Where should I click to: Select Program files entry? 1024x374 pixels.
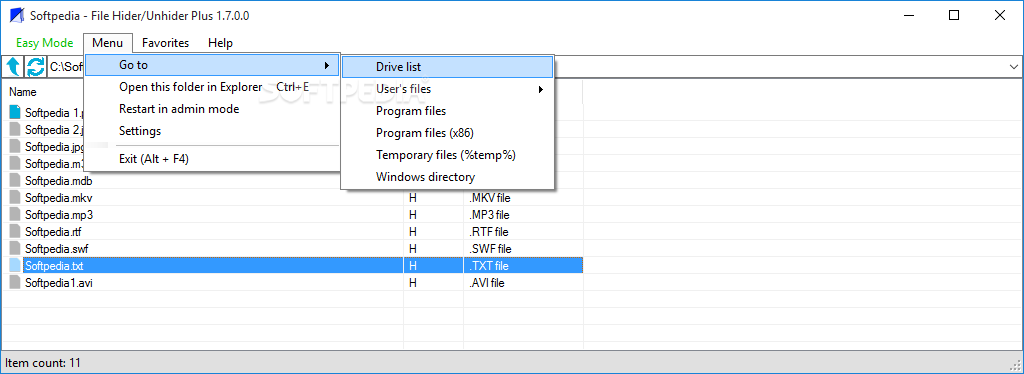pyautogui.click(x=447, y=111)
